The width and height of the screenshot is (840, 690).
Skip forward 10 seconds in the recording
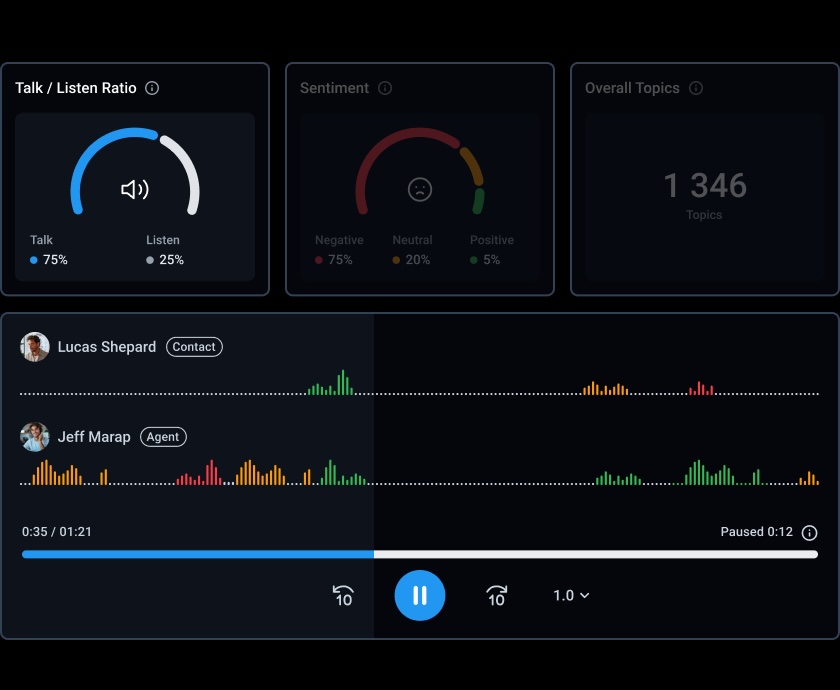coord(496,595)
